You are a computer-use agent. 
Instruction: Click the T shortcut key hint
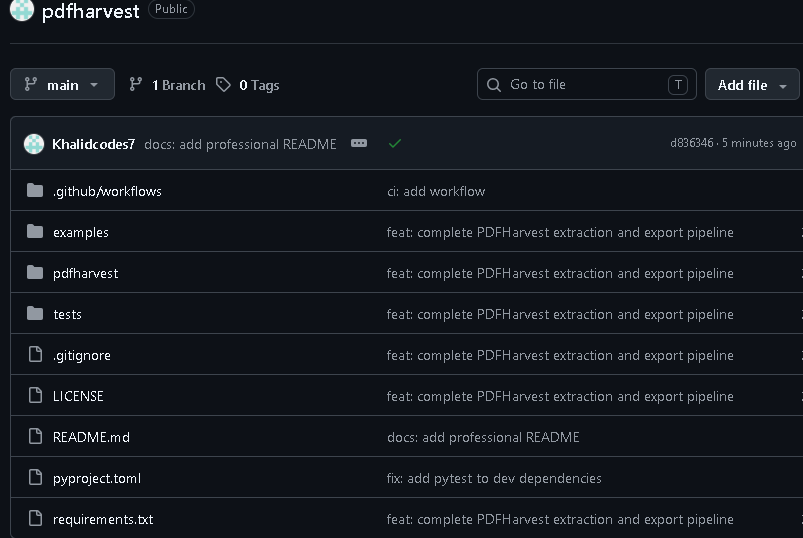click(x=678, y=85)
